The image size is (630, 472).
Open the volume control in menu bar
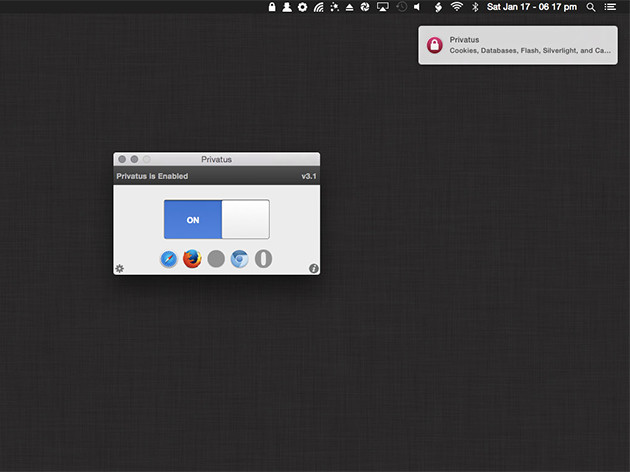[x=418, y=7]
